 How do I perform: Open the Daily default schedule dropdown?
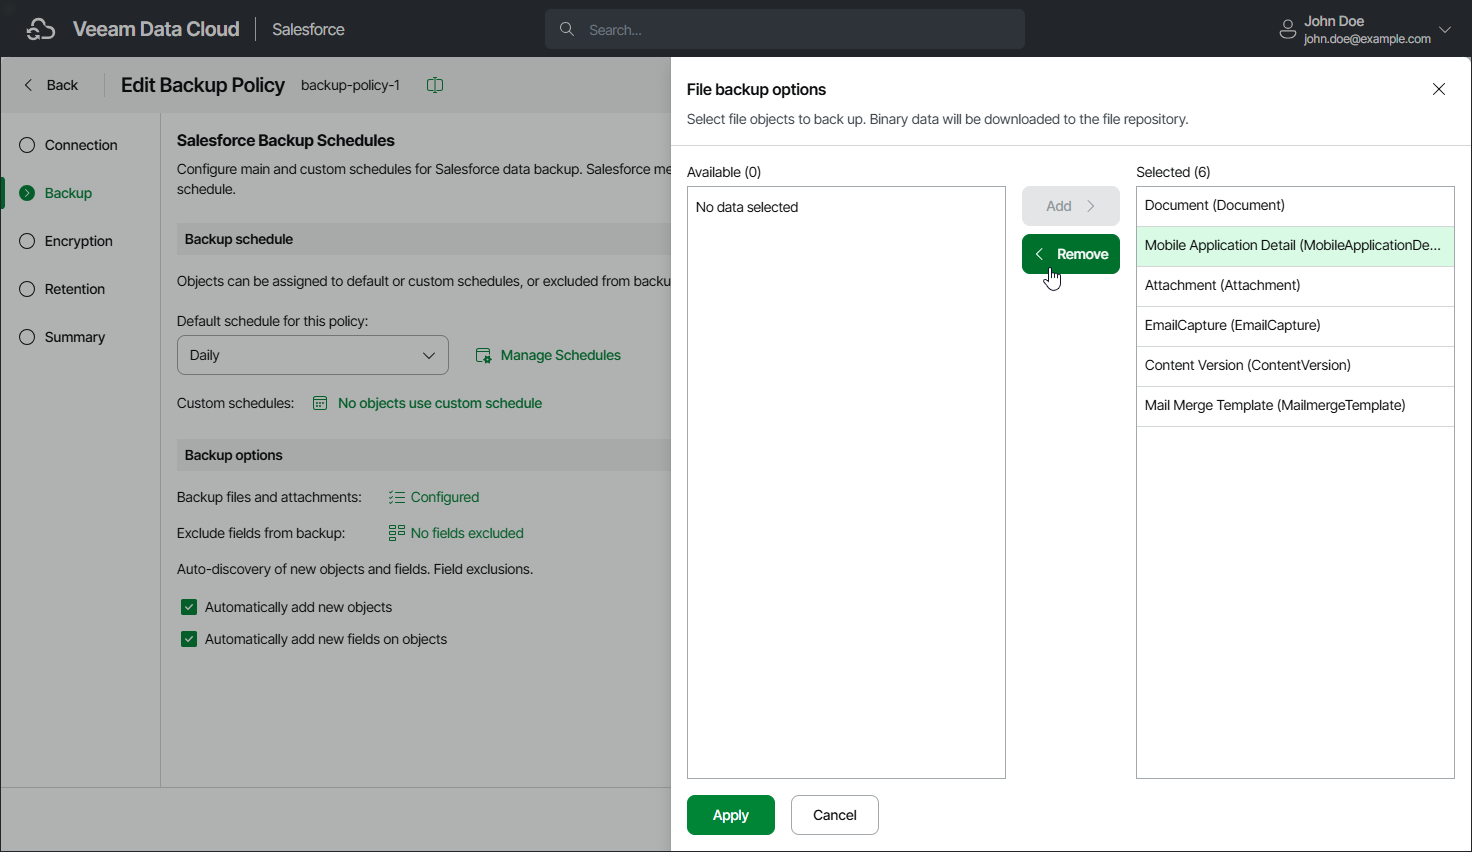(x=313, y=355)
